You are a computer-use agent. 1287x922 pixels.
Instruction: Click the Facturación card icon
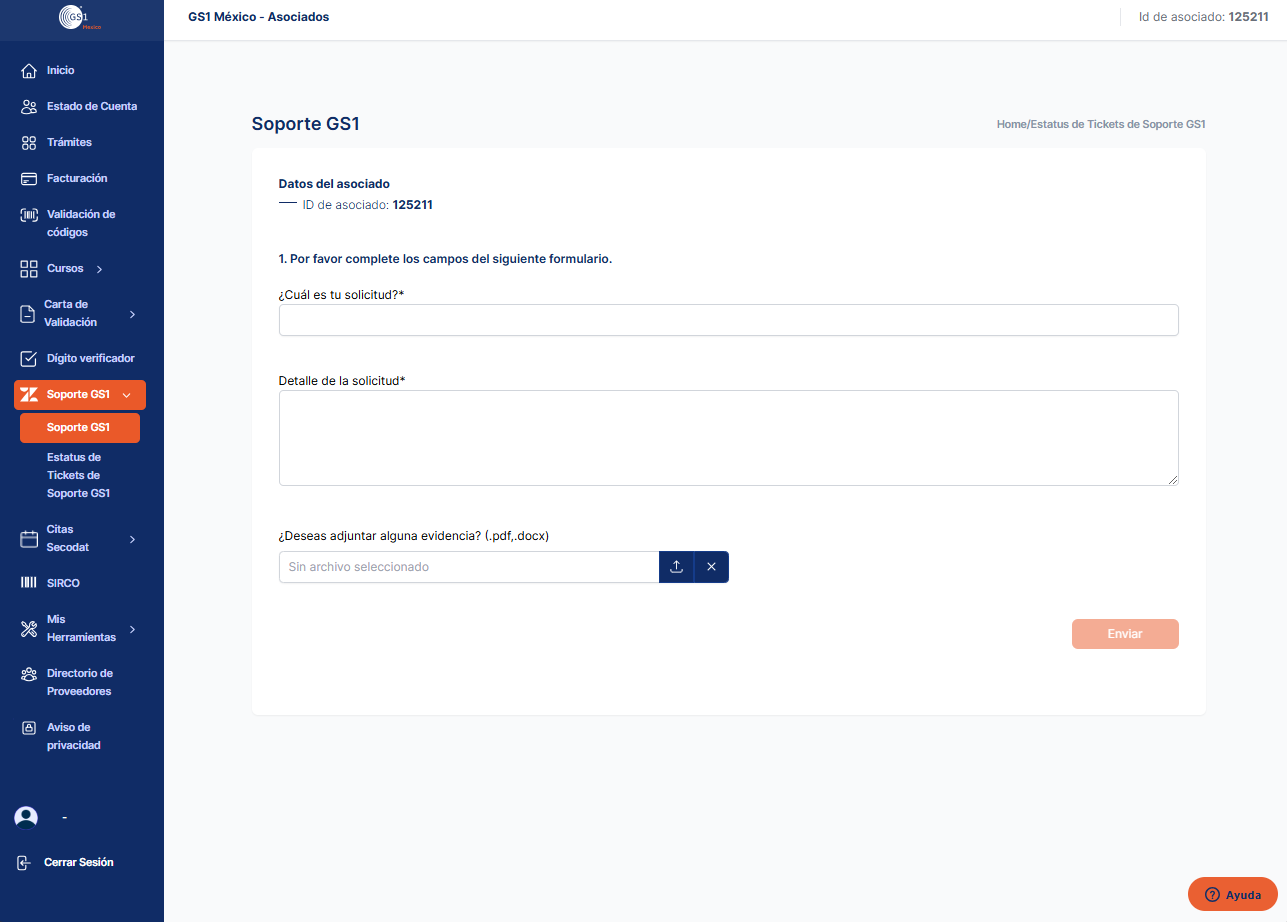29,179
